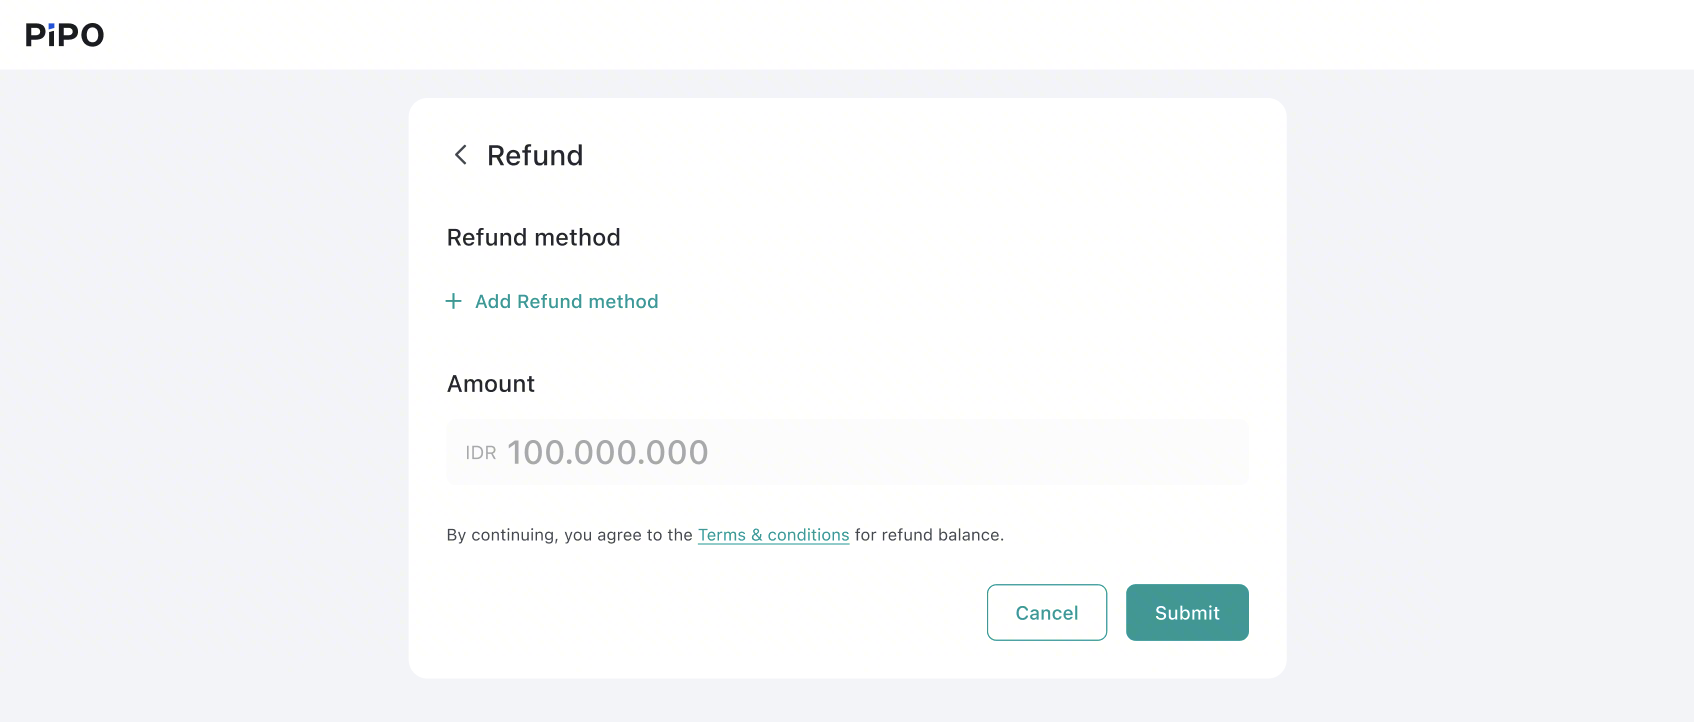1694x722 pixels.
Task: Cancel the refund request
Action: (x=1047, y=612)
